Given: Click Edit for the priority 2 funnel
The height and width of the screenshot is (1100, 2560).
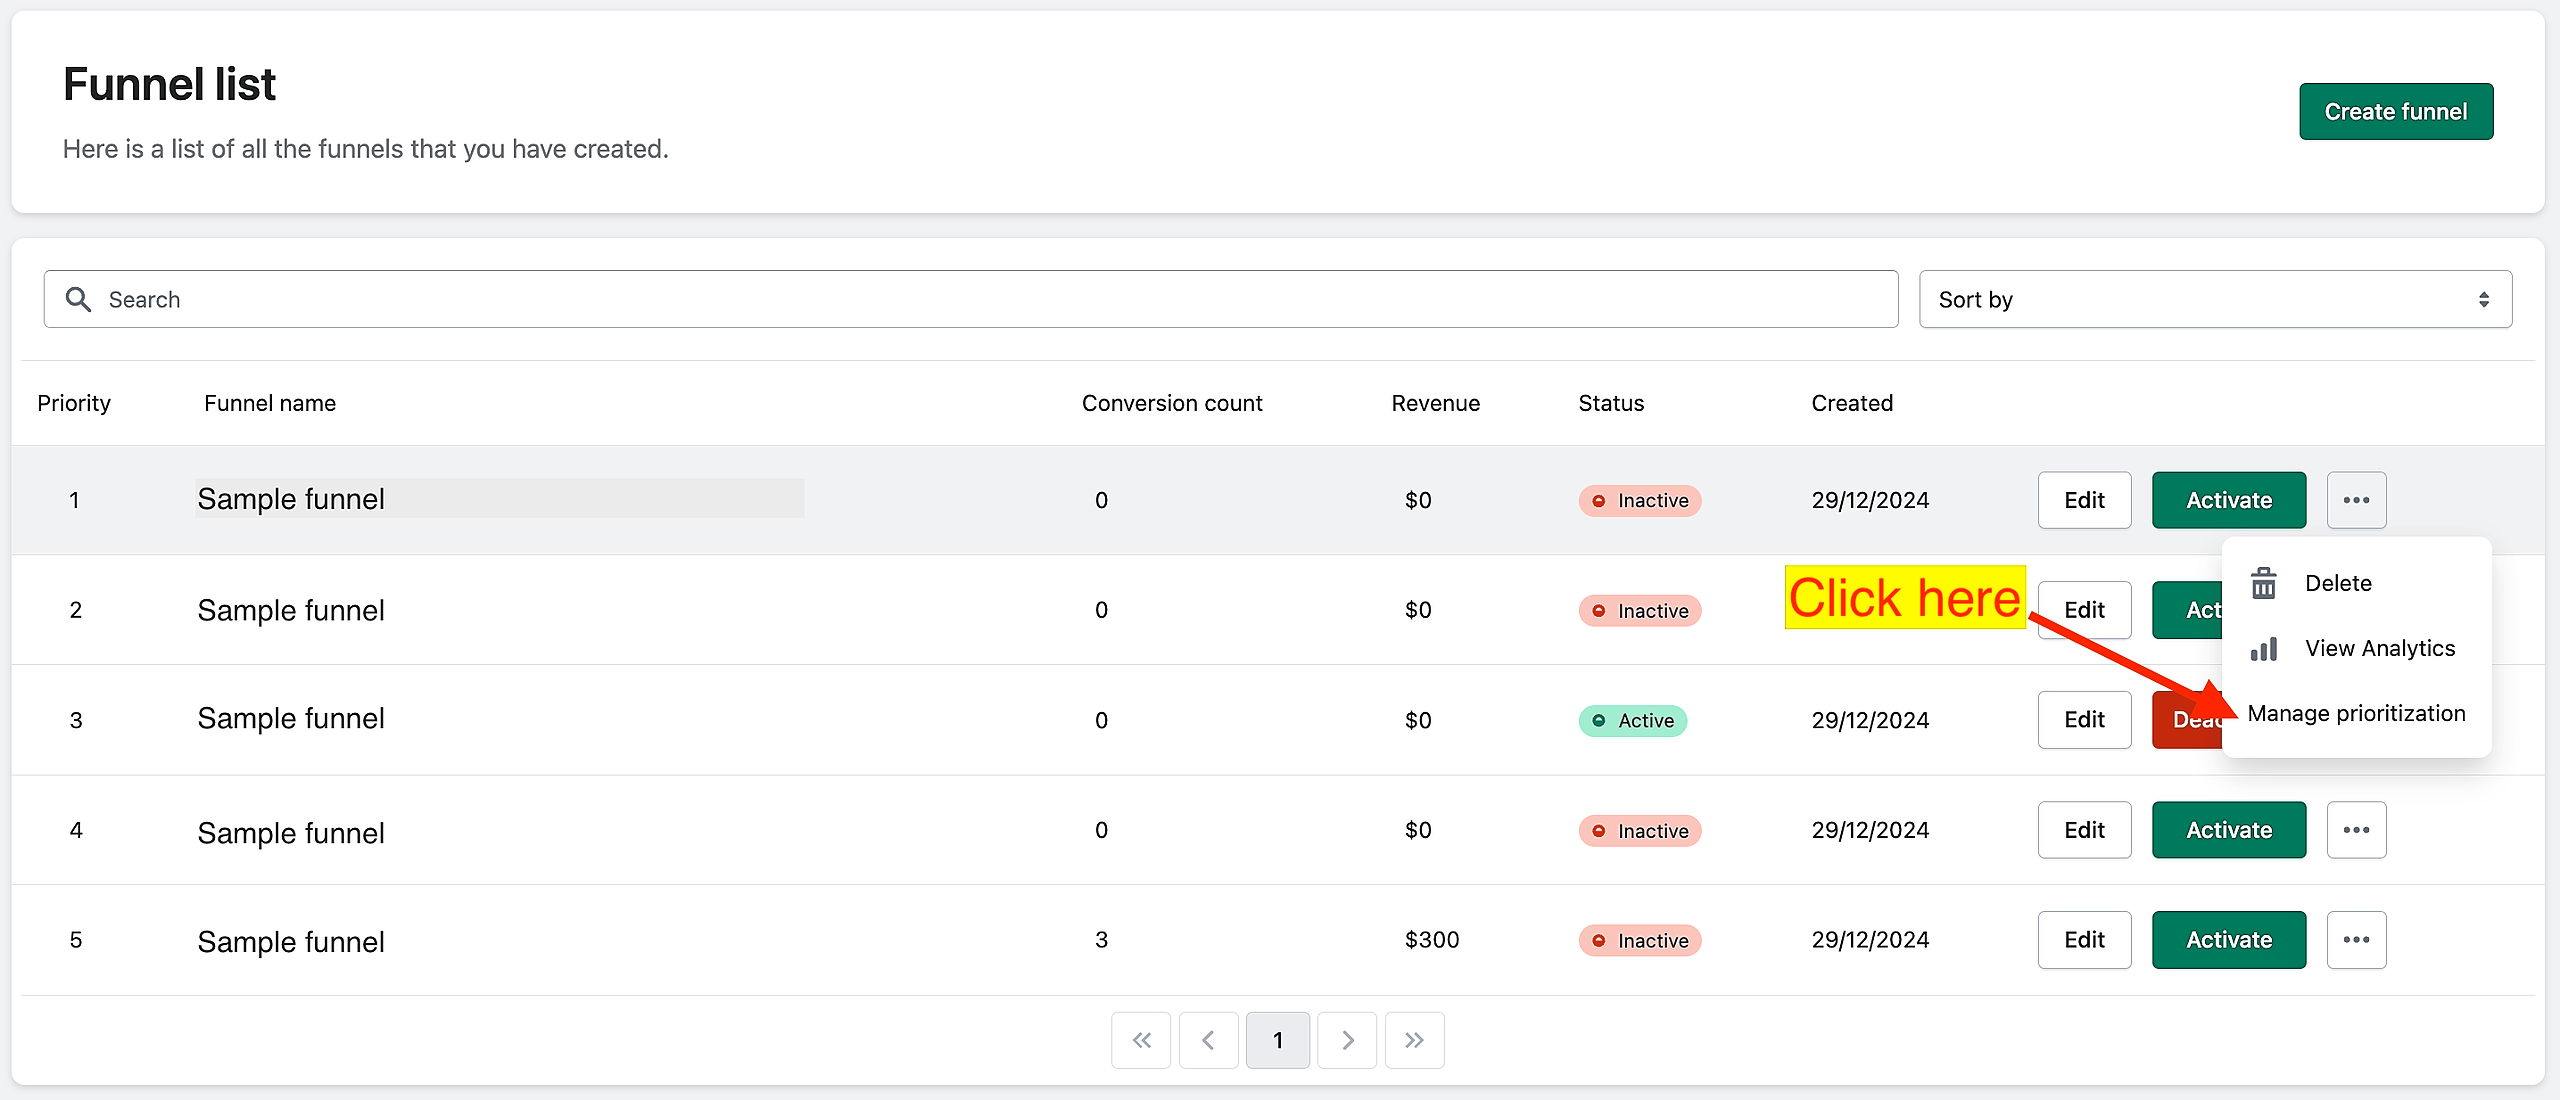Looking at the screenshot, I should click(2084, 610).
